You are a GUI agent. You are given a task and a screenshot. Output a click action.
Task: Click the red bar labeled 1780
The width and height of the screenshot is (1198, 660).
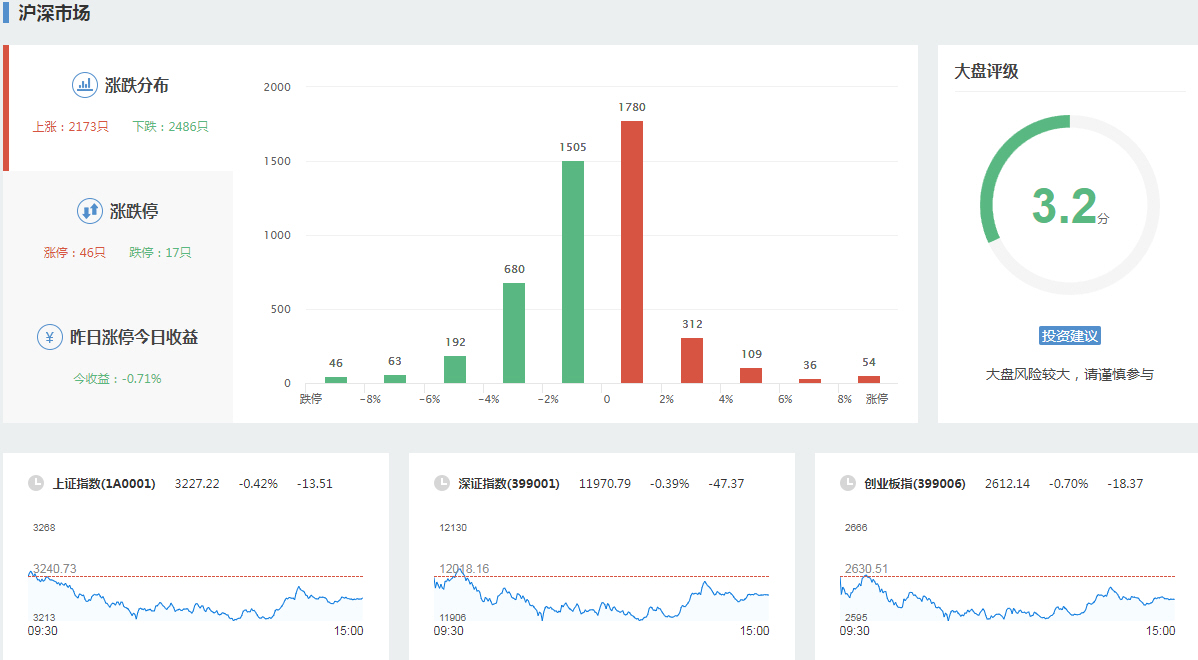[632, 252]
